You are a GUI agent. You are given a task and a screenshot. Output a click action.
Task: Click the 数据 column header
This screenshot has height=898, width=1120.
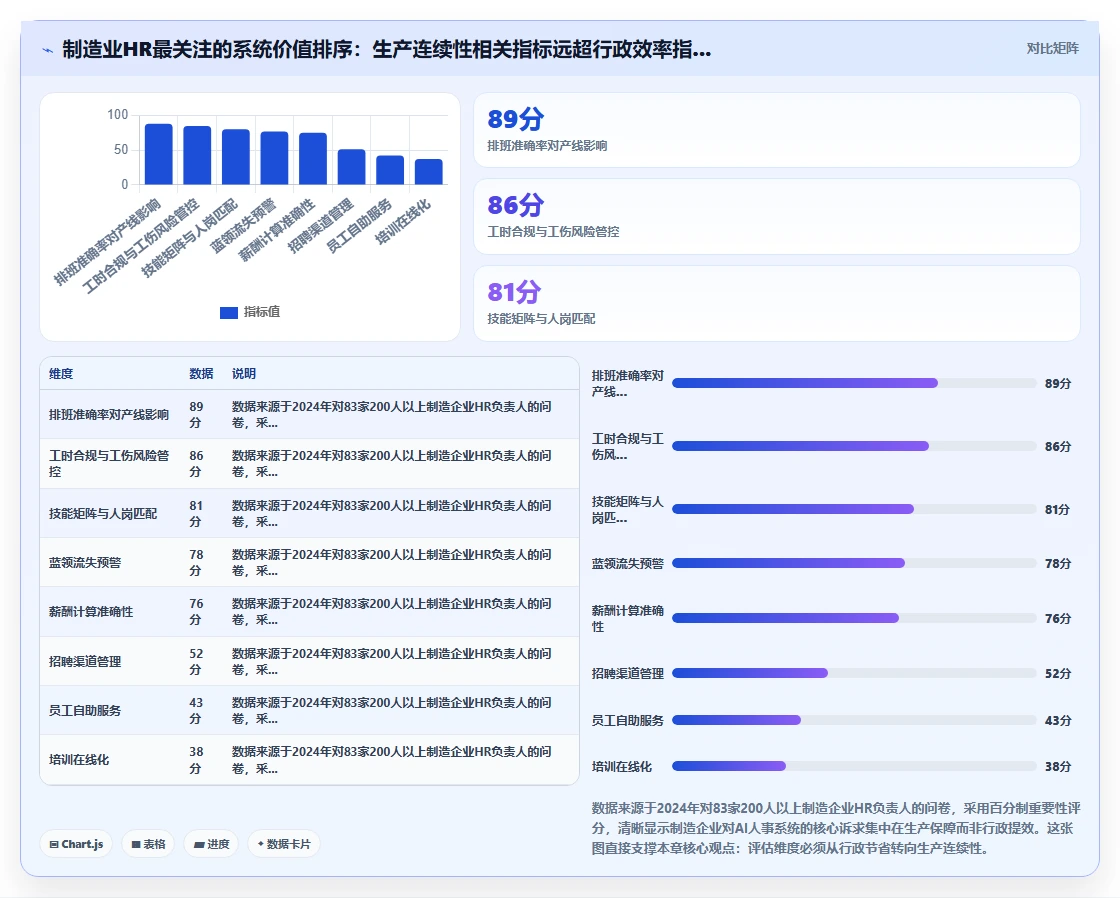[201, 374]
